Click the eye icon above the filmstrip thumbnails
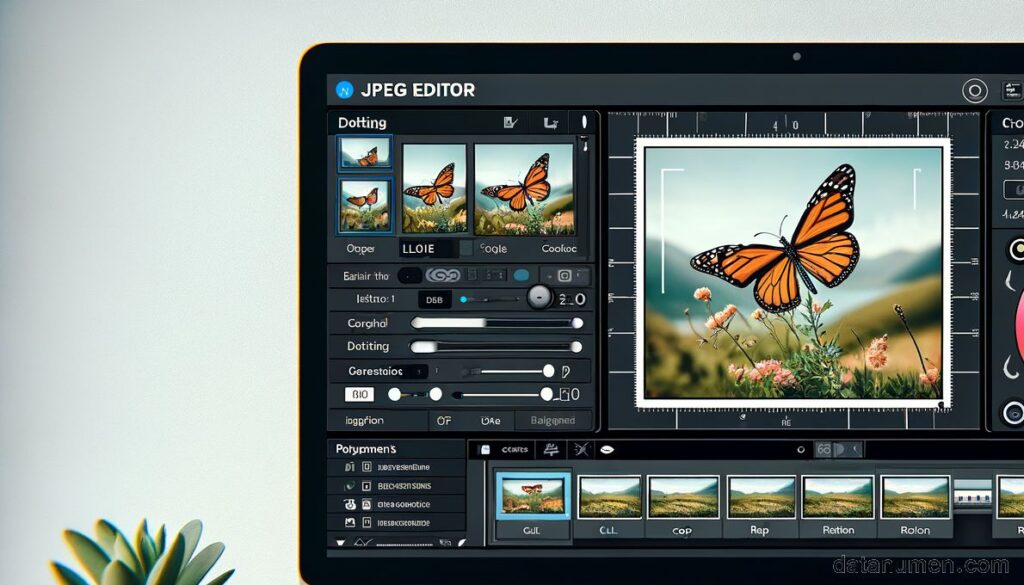Viewport: 1024px width, 585px height. point(607,449)
